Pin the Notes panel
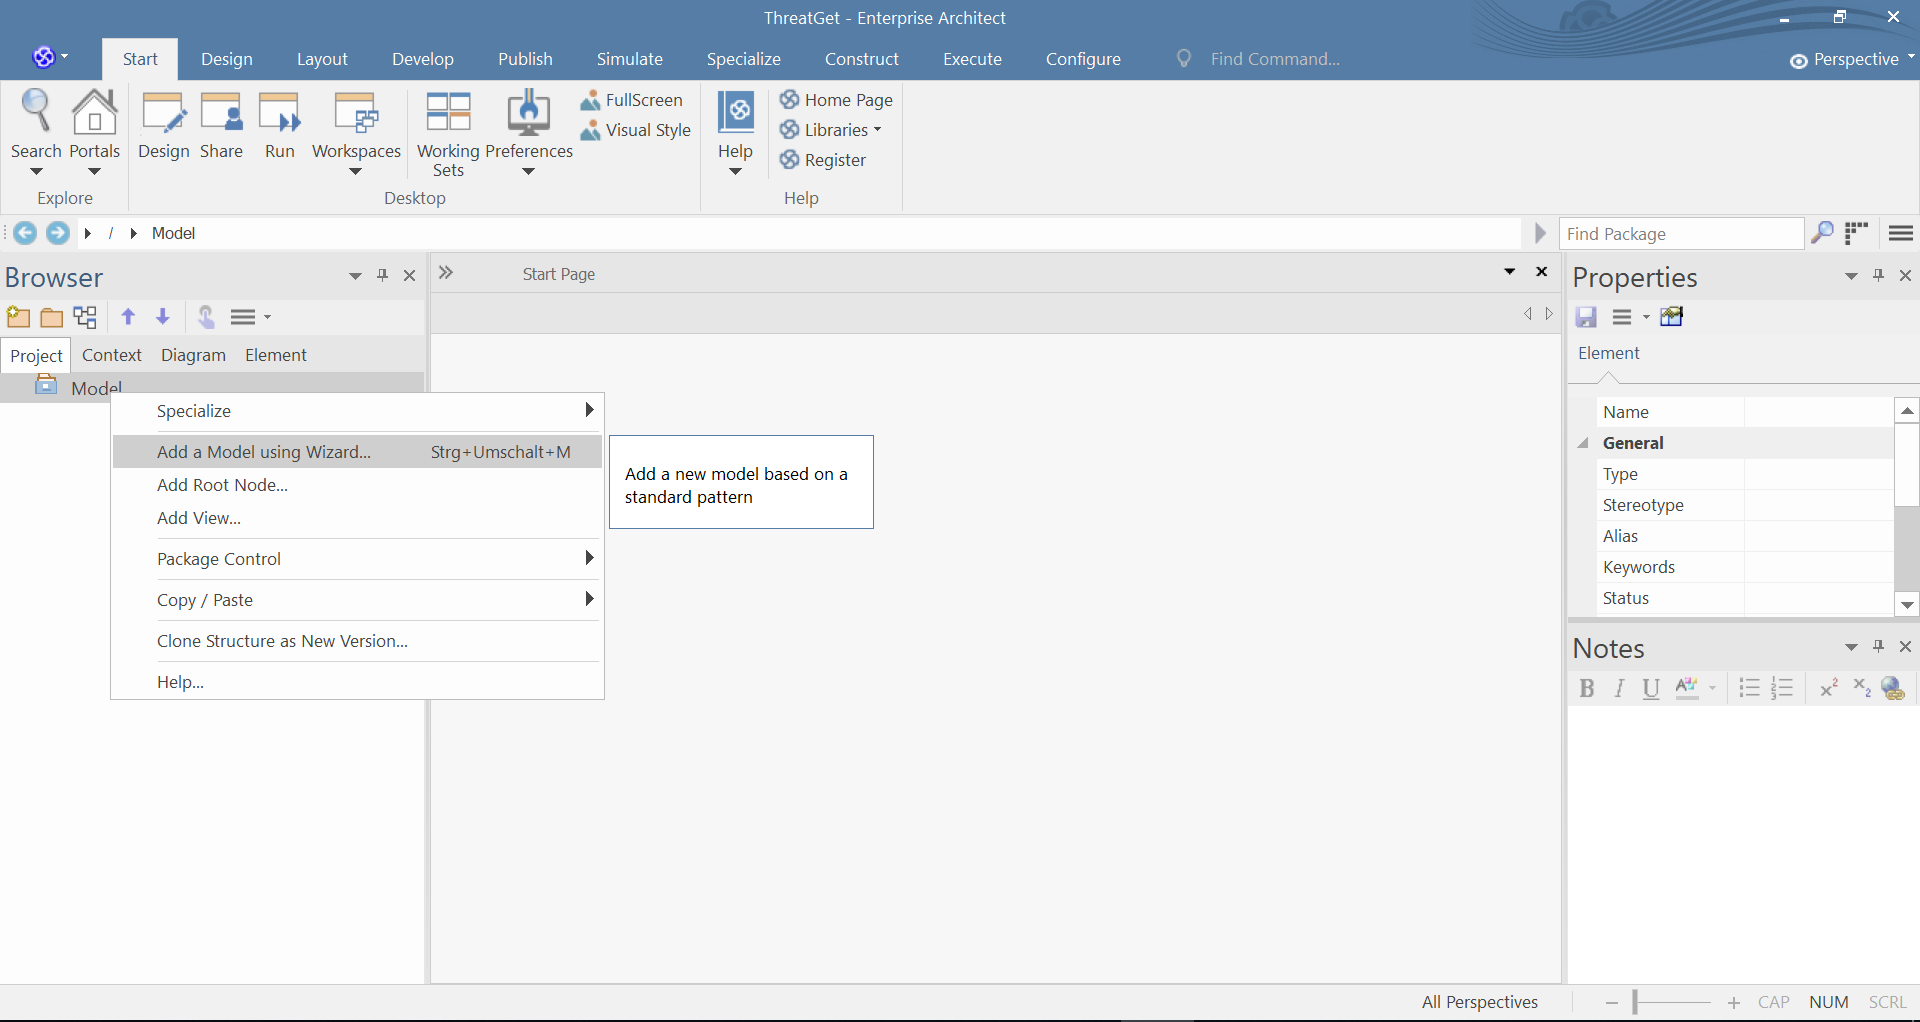This screenshot has height=1022, width=1920. tap(1878, 647)
